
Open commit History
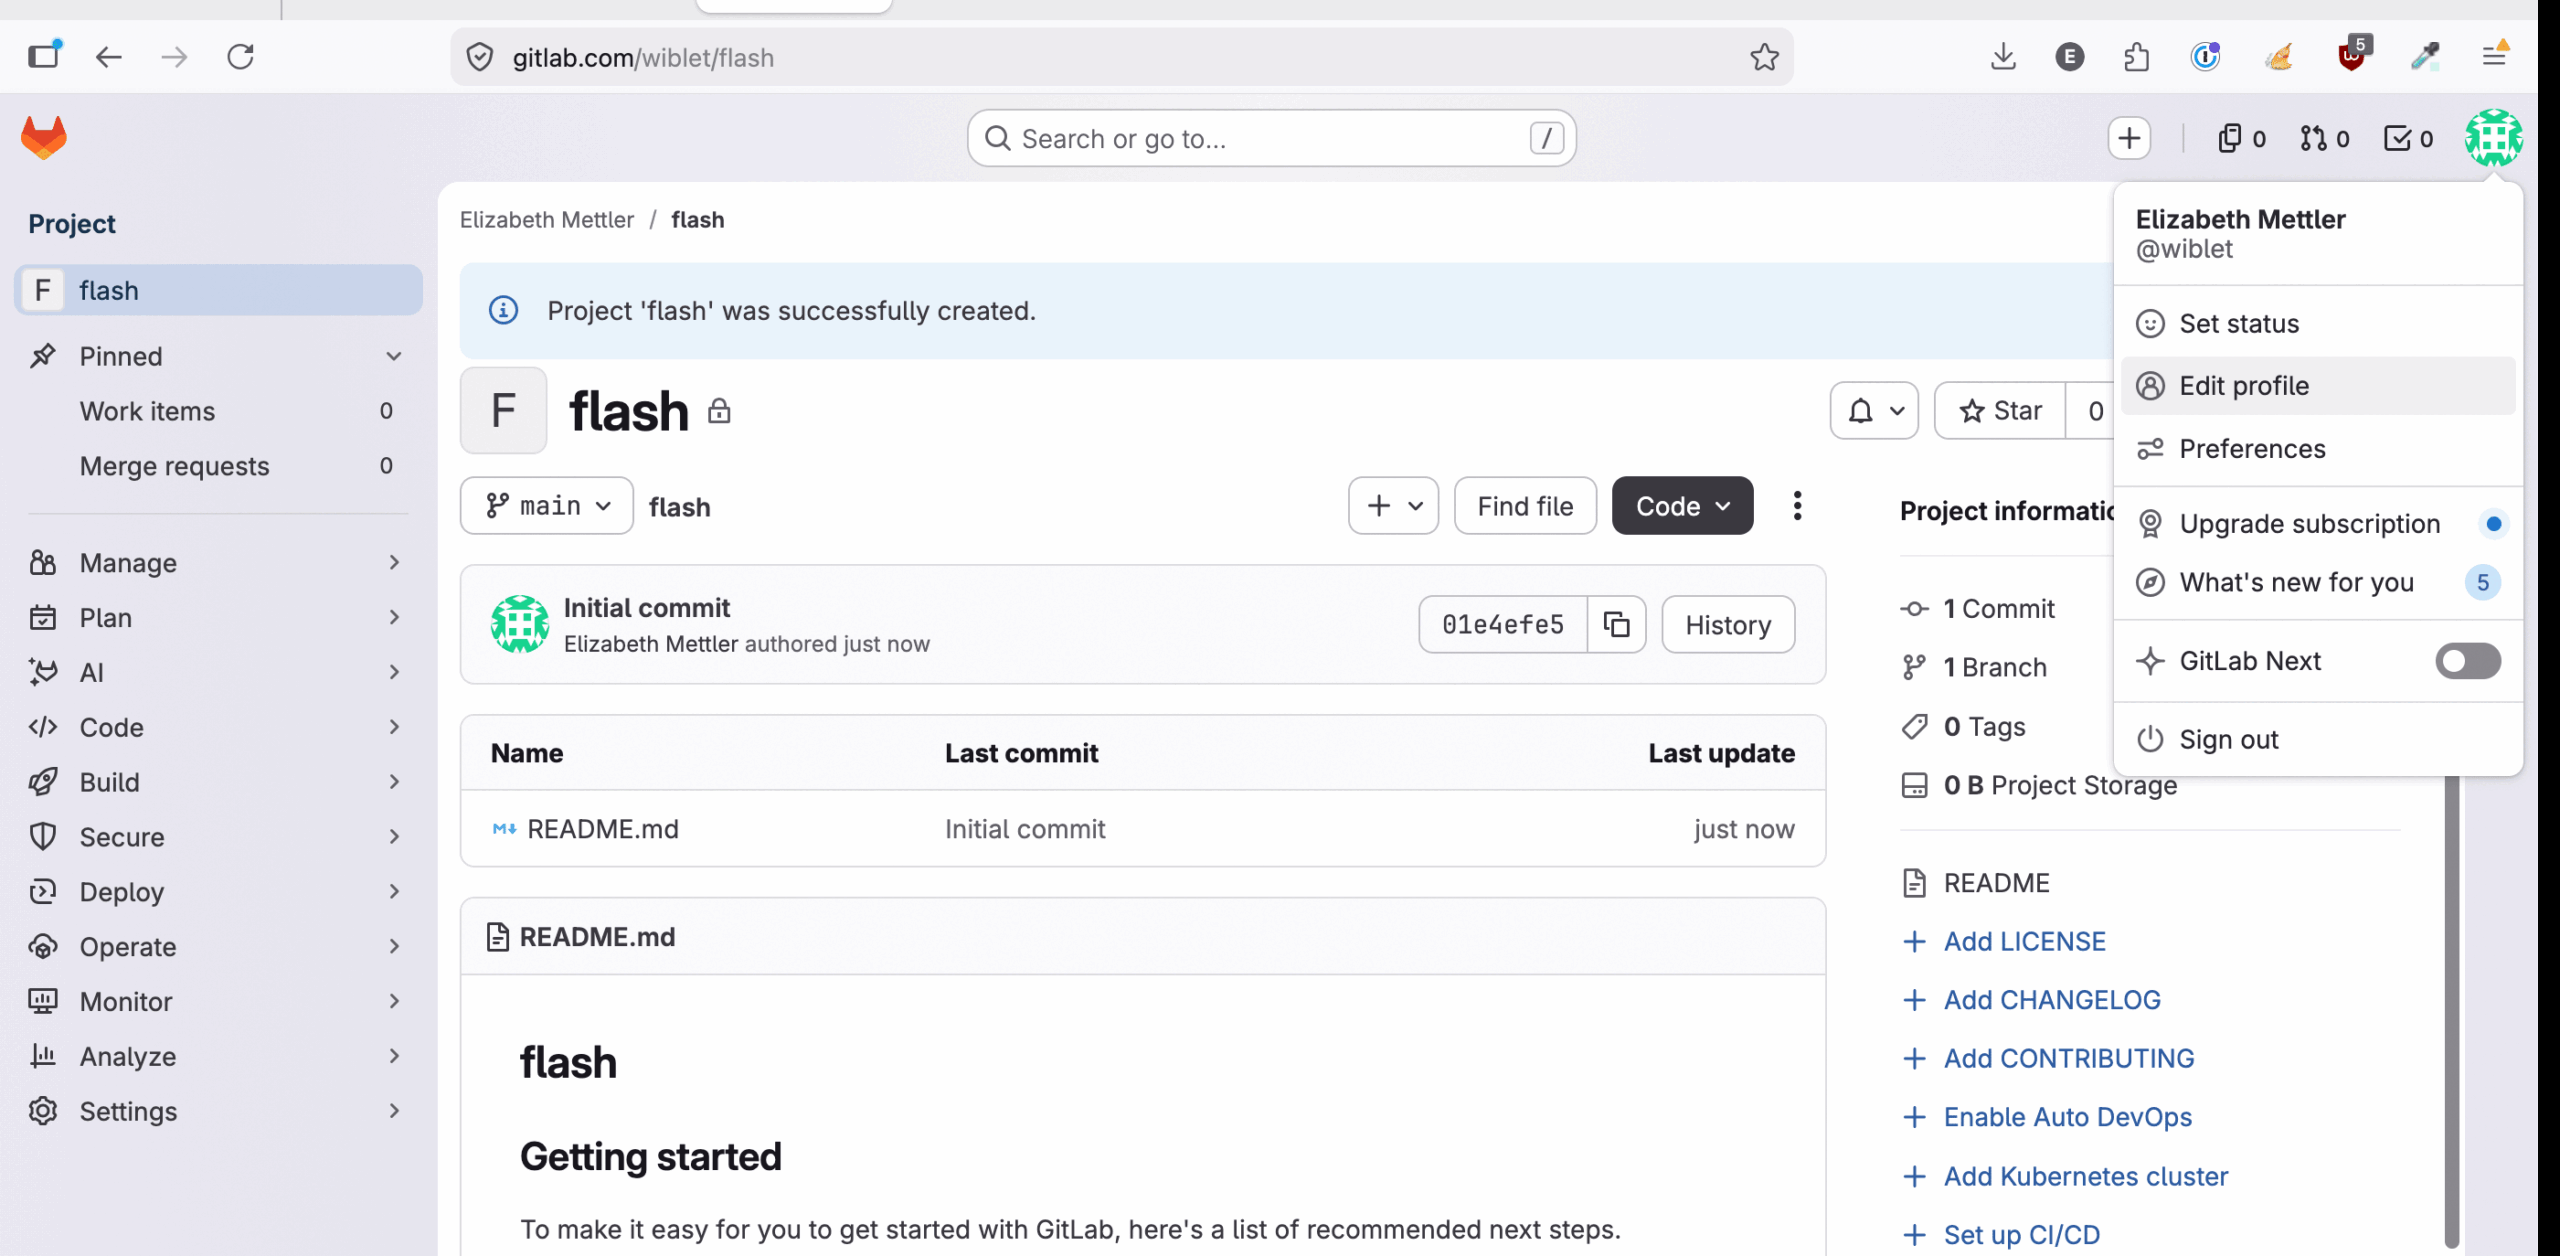click(x=1728, y=625)
